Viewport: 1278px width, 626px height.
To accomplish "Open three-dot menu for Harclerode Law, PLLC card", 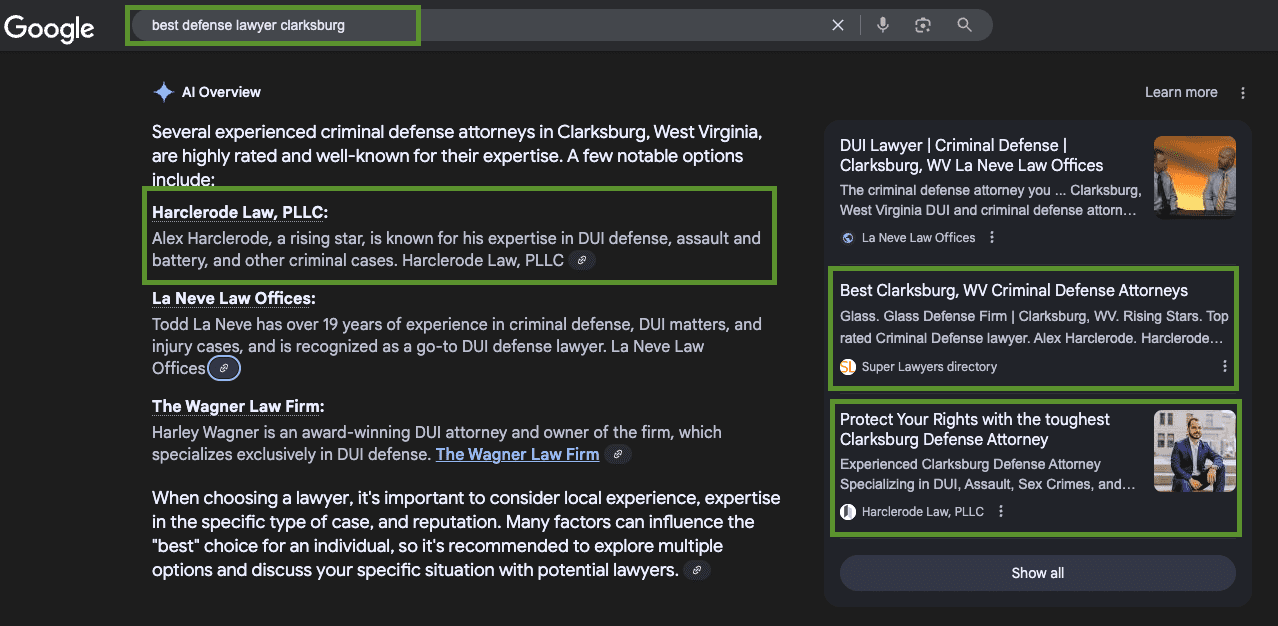I will (x=1001, y=511).
